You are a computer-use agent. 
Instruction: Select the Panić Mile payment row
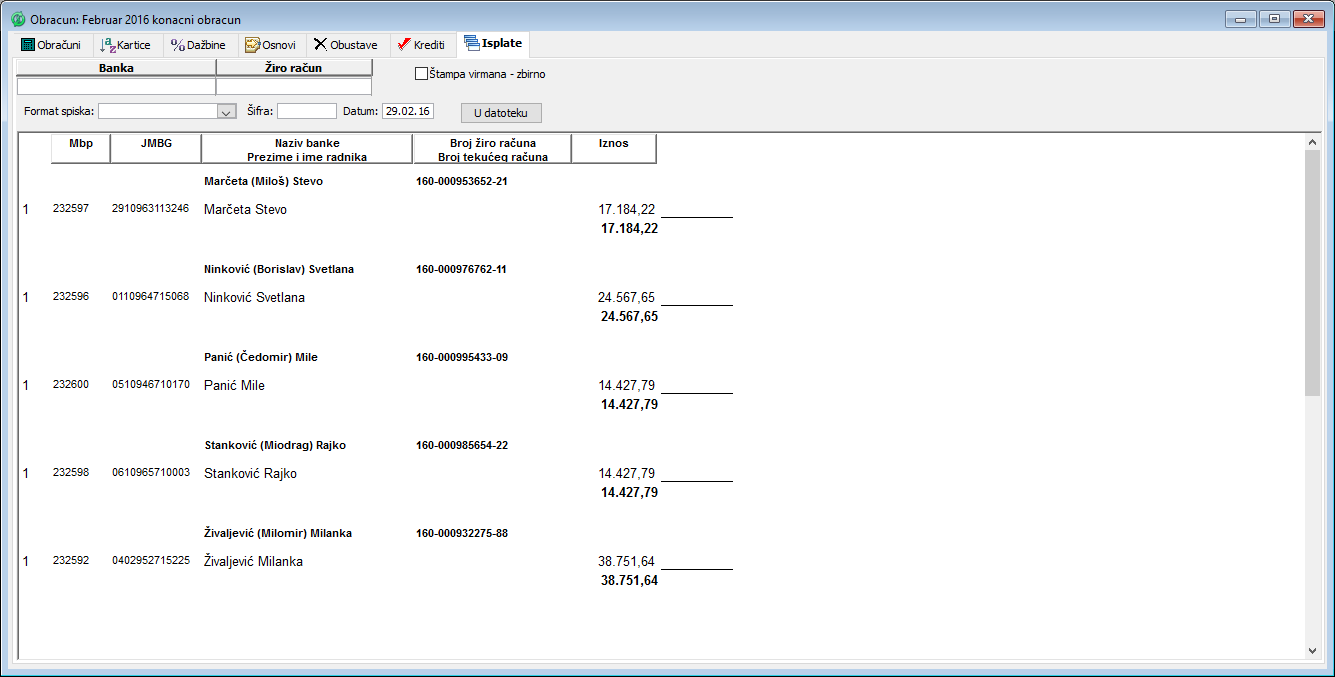pyautogui.click(x=234, y=385)
